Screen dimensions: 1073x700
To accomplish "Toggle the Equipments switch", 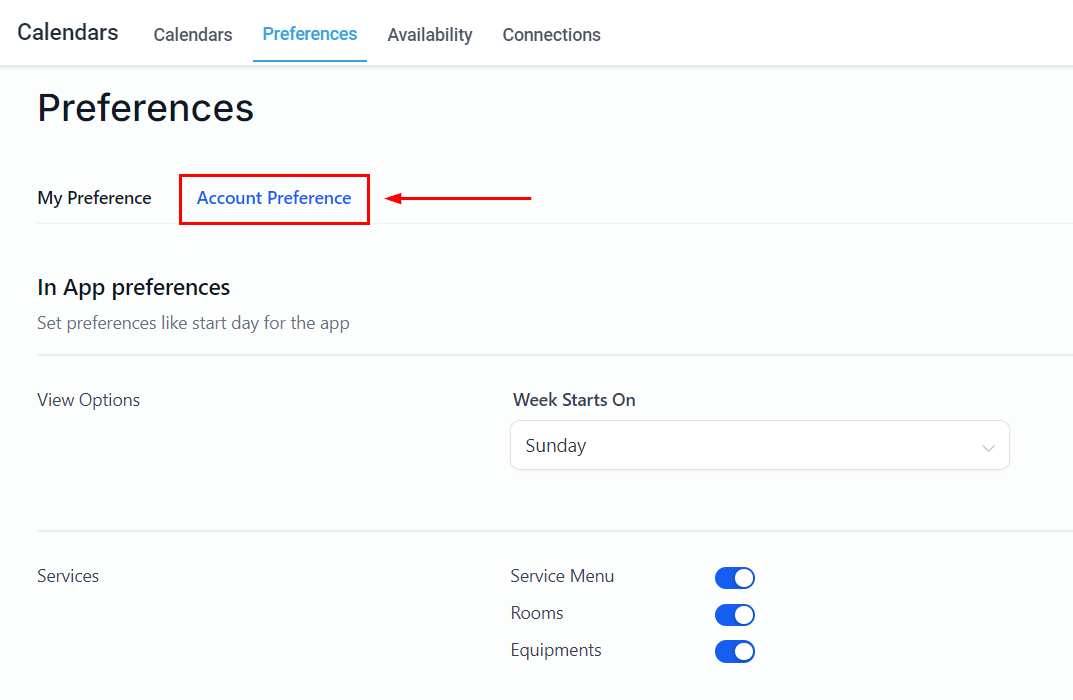I will [735, 652].
